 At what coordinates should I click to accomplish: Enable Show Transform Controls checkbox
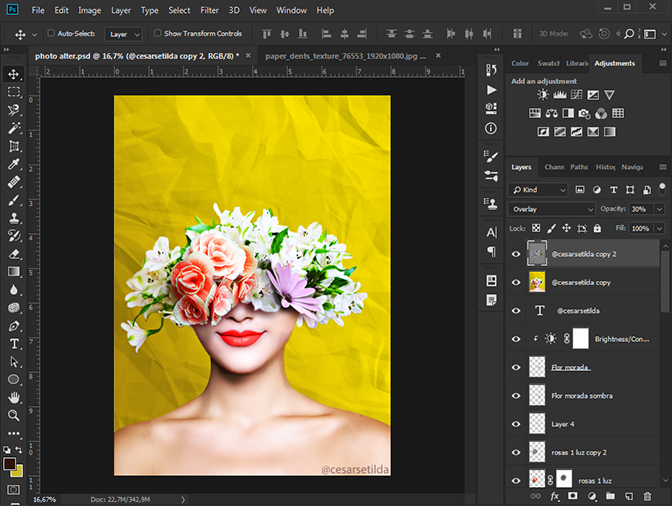coord(157,33)
